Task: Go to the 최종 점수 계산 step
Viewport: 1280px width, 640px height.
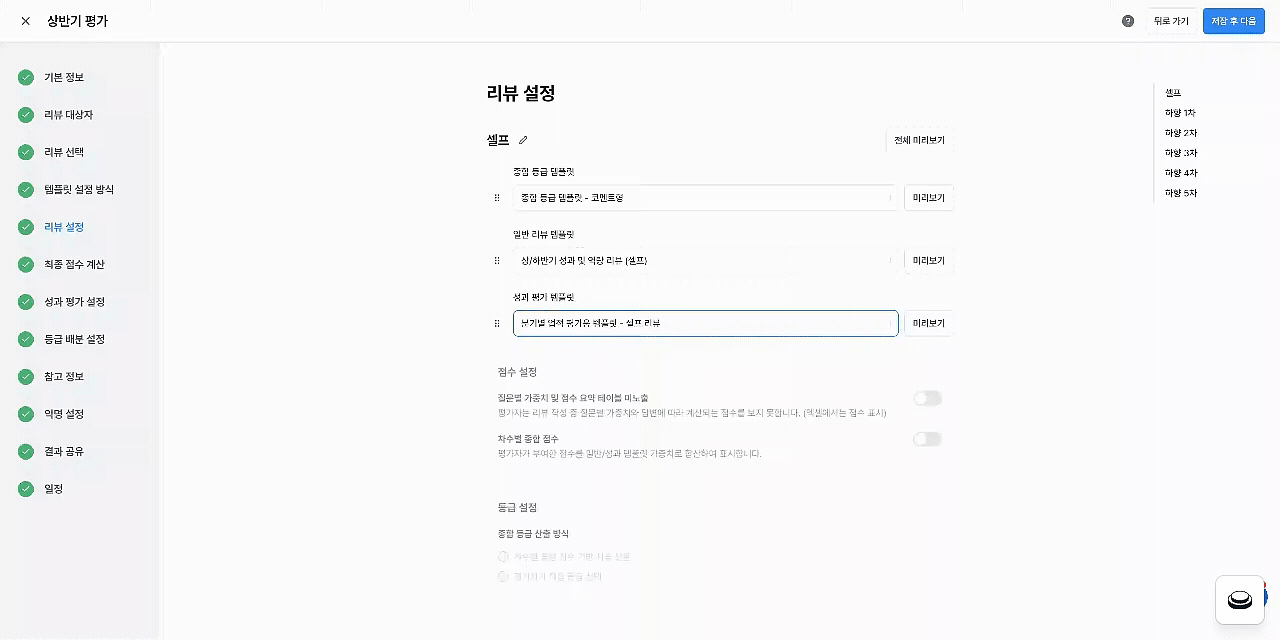Action: [74, 265]
